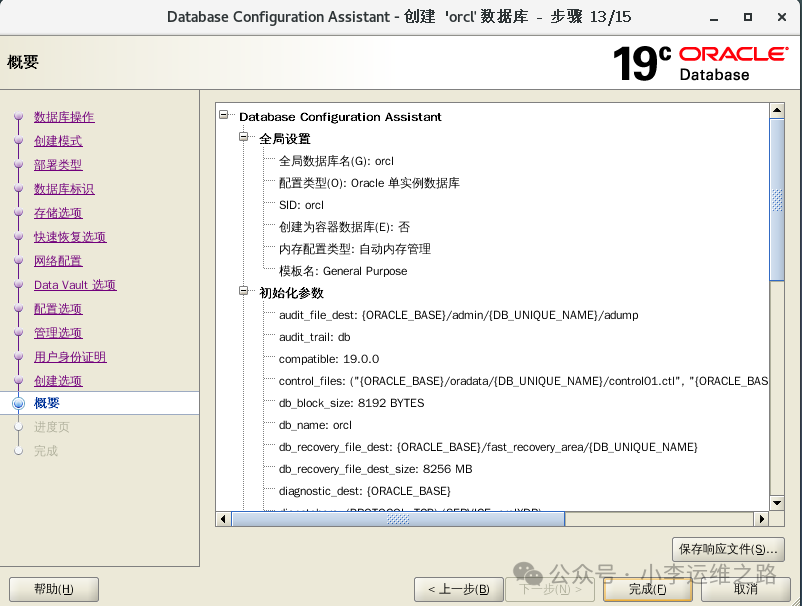The height and width of the screenshot is (606, 802).
Task: Cancel the wizard with 取消
Action: (x=745, y=590)
